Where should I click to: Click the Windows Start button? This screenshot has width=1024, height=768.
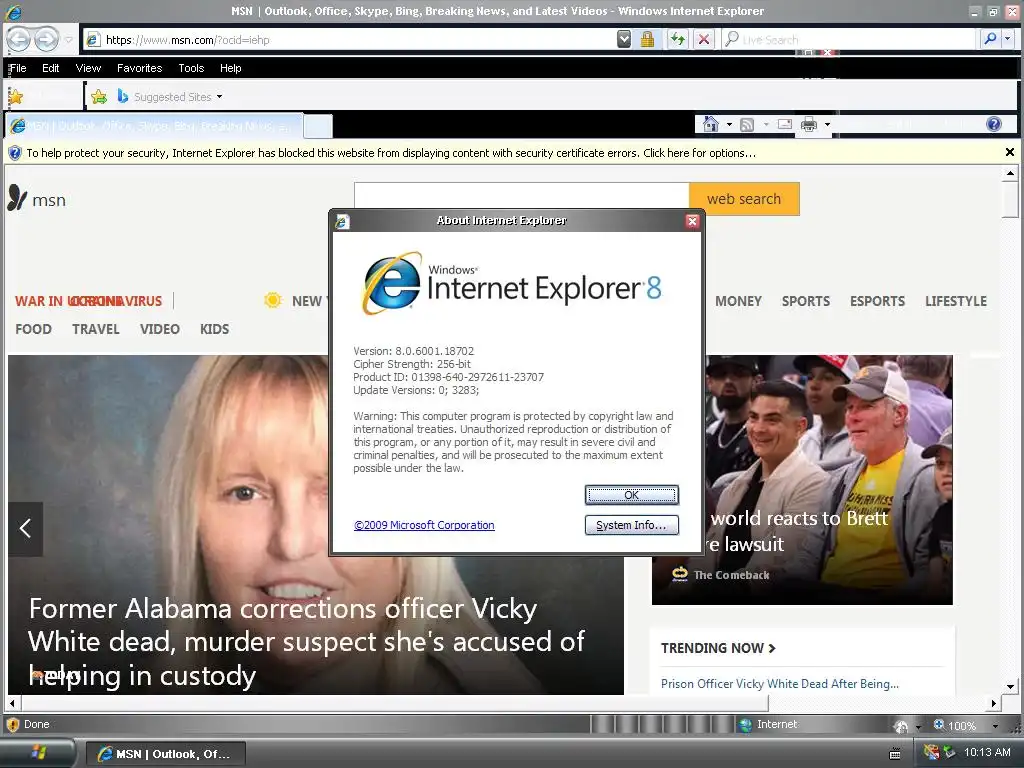39,754
